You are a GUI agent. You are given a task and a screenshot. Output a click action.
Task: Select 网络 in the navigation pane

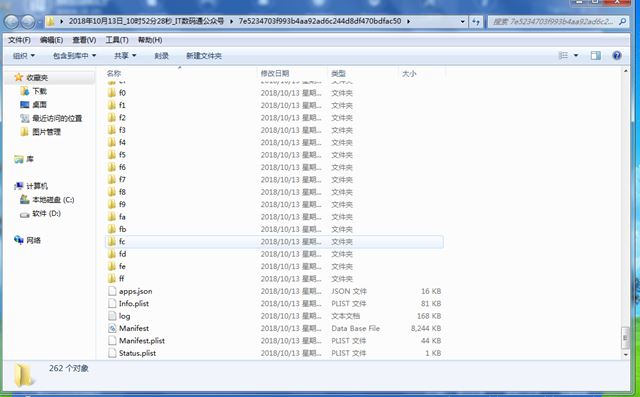tap(33, 240)
